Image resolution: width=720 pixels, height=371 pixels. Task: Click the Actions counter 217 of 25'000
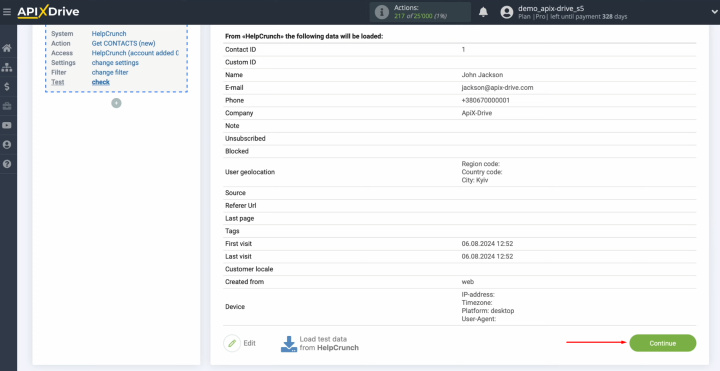(x=420, y=16)
